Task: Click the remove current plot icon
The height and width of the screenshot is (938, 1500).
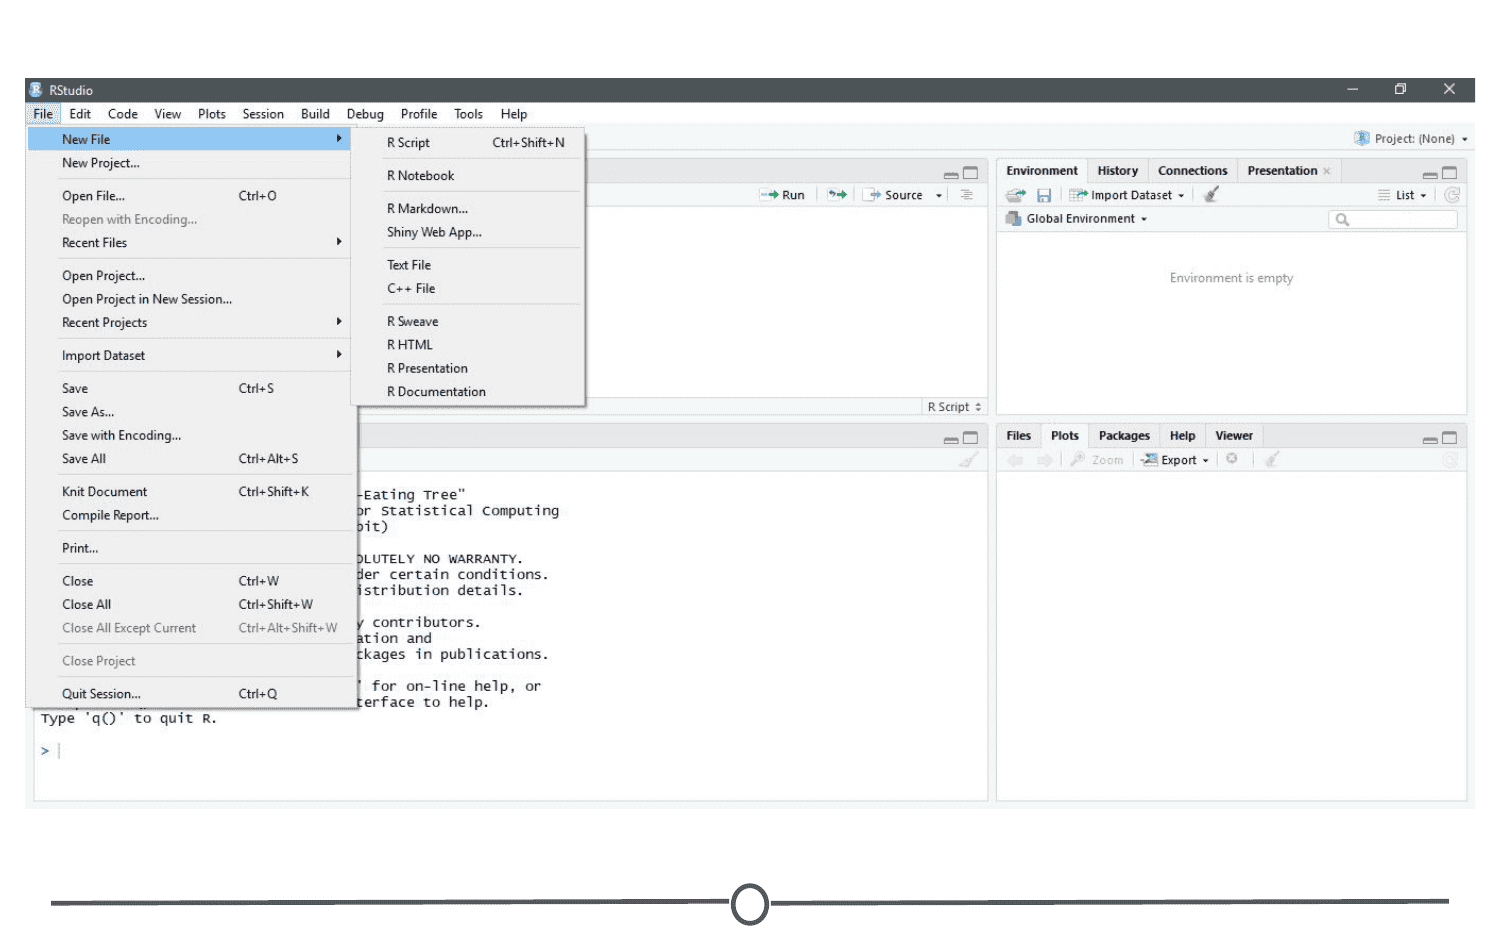Action: 1232,459
